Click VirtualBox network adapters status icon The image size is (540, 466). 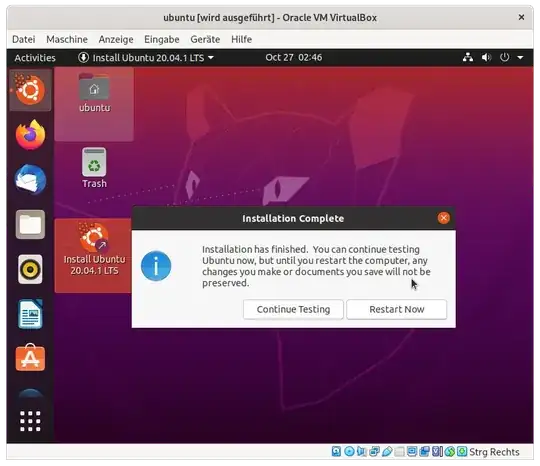coord(374,452)
